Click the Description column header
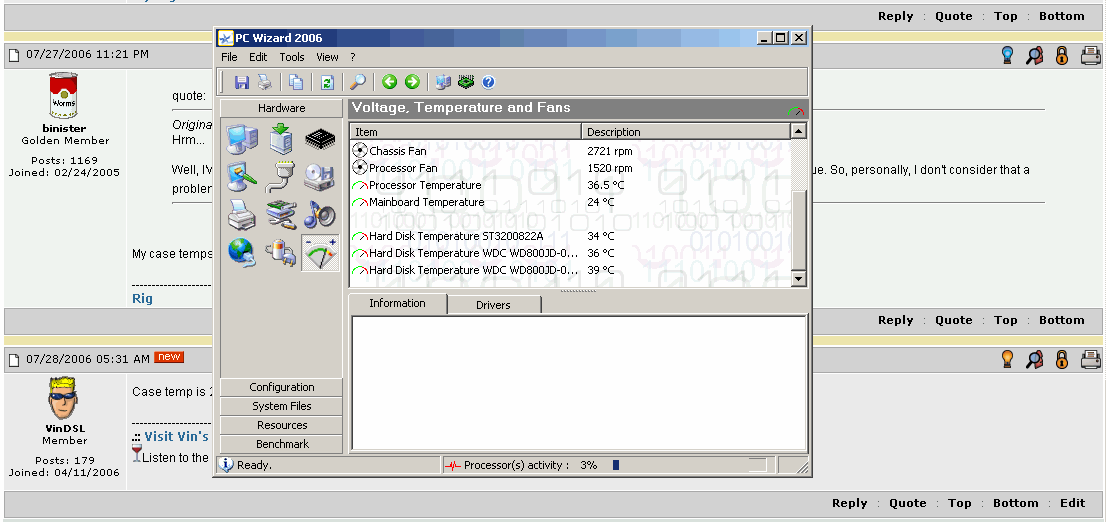This screenshot has height=522, width=1106. point(614,132)
